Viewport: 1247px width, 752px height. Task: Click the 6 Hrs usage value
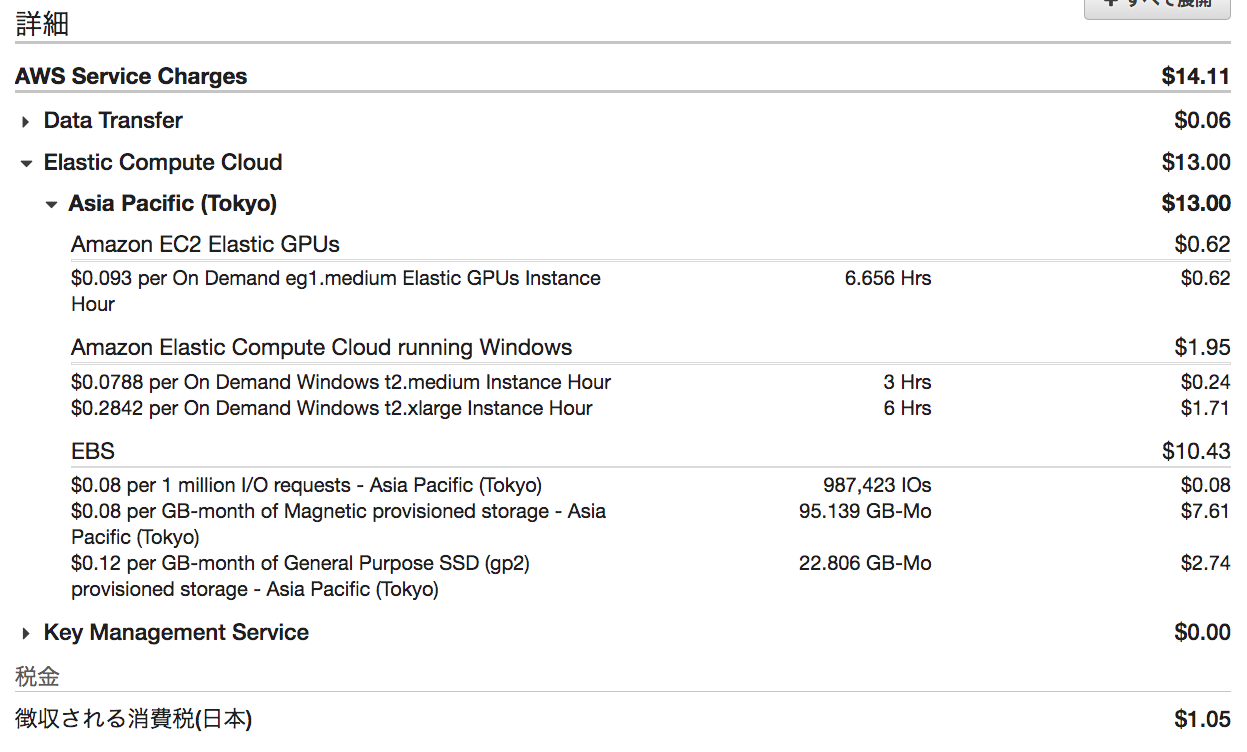click(x=907, y=409)
